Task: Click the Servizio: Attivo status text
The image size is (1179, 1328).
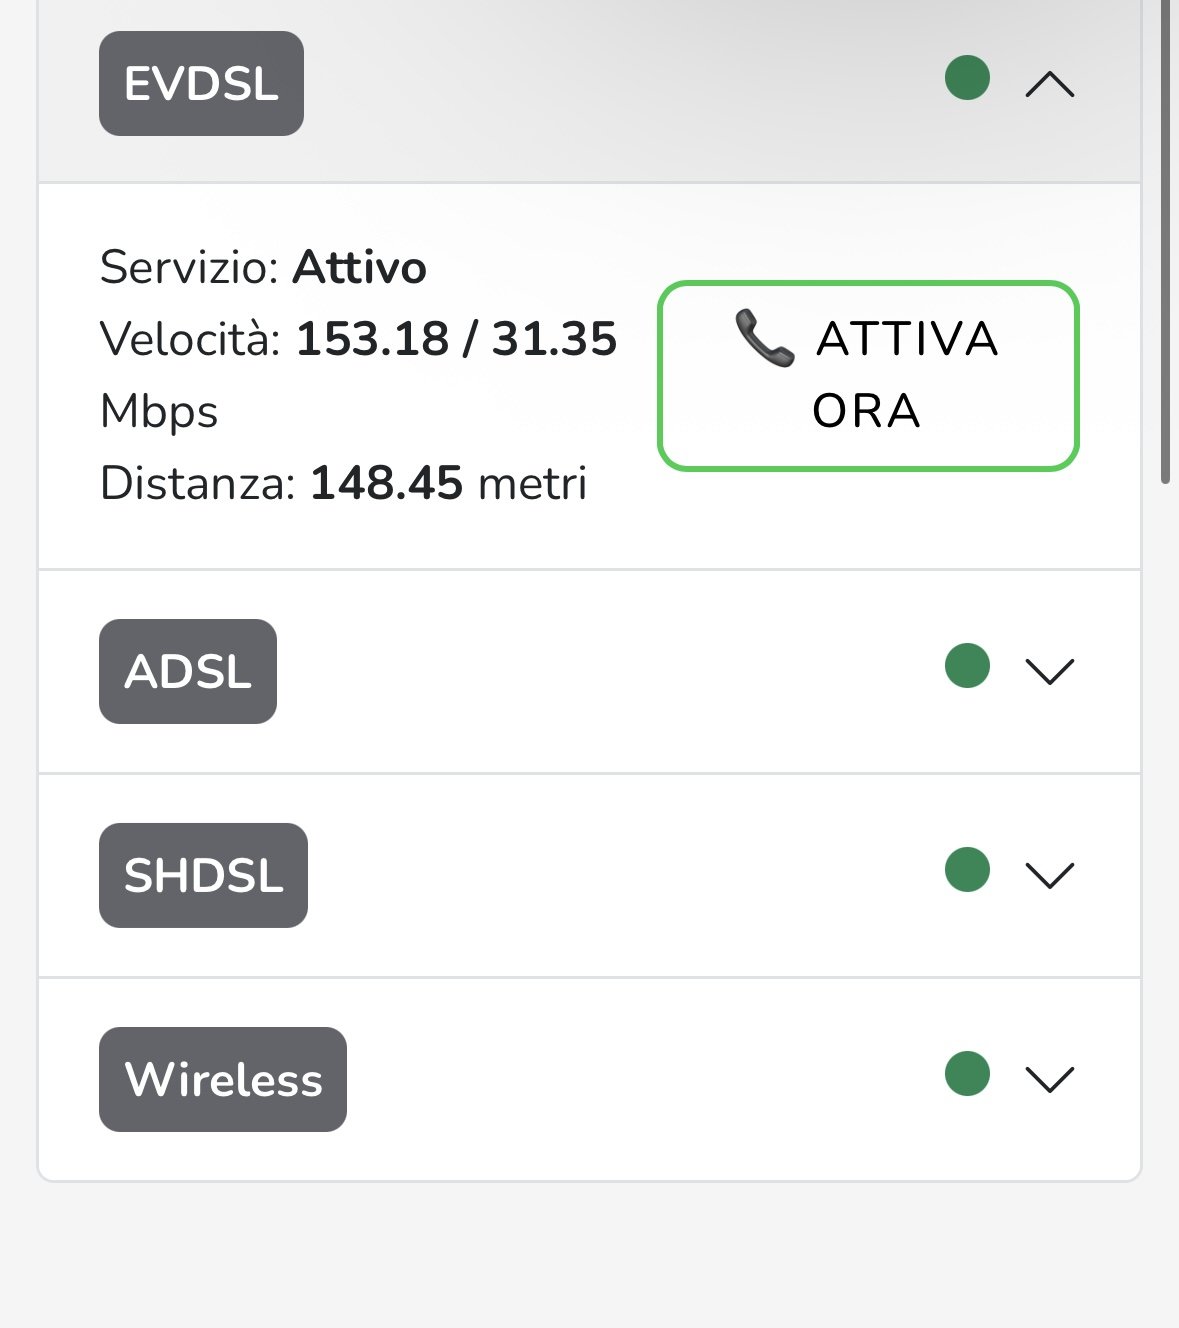Action: 263,268
